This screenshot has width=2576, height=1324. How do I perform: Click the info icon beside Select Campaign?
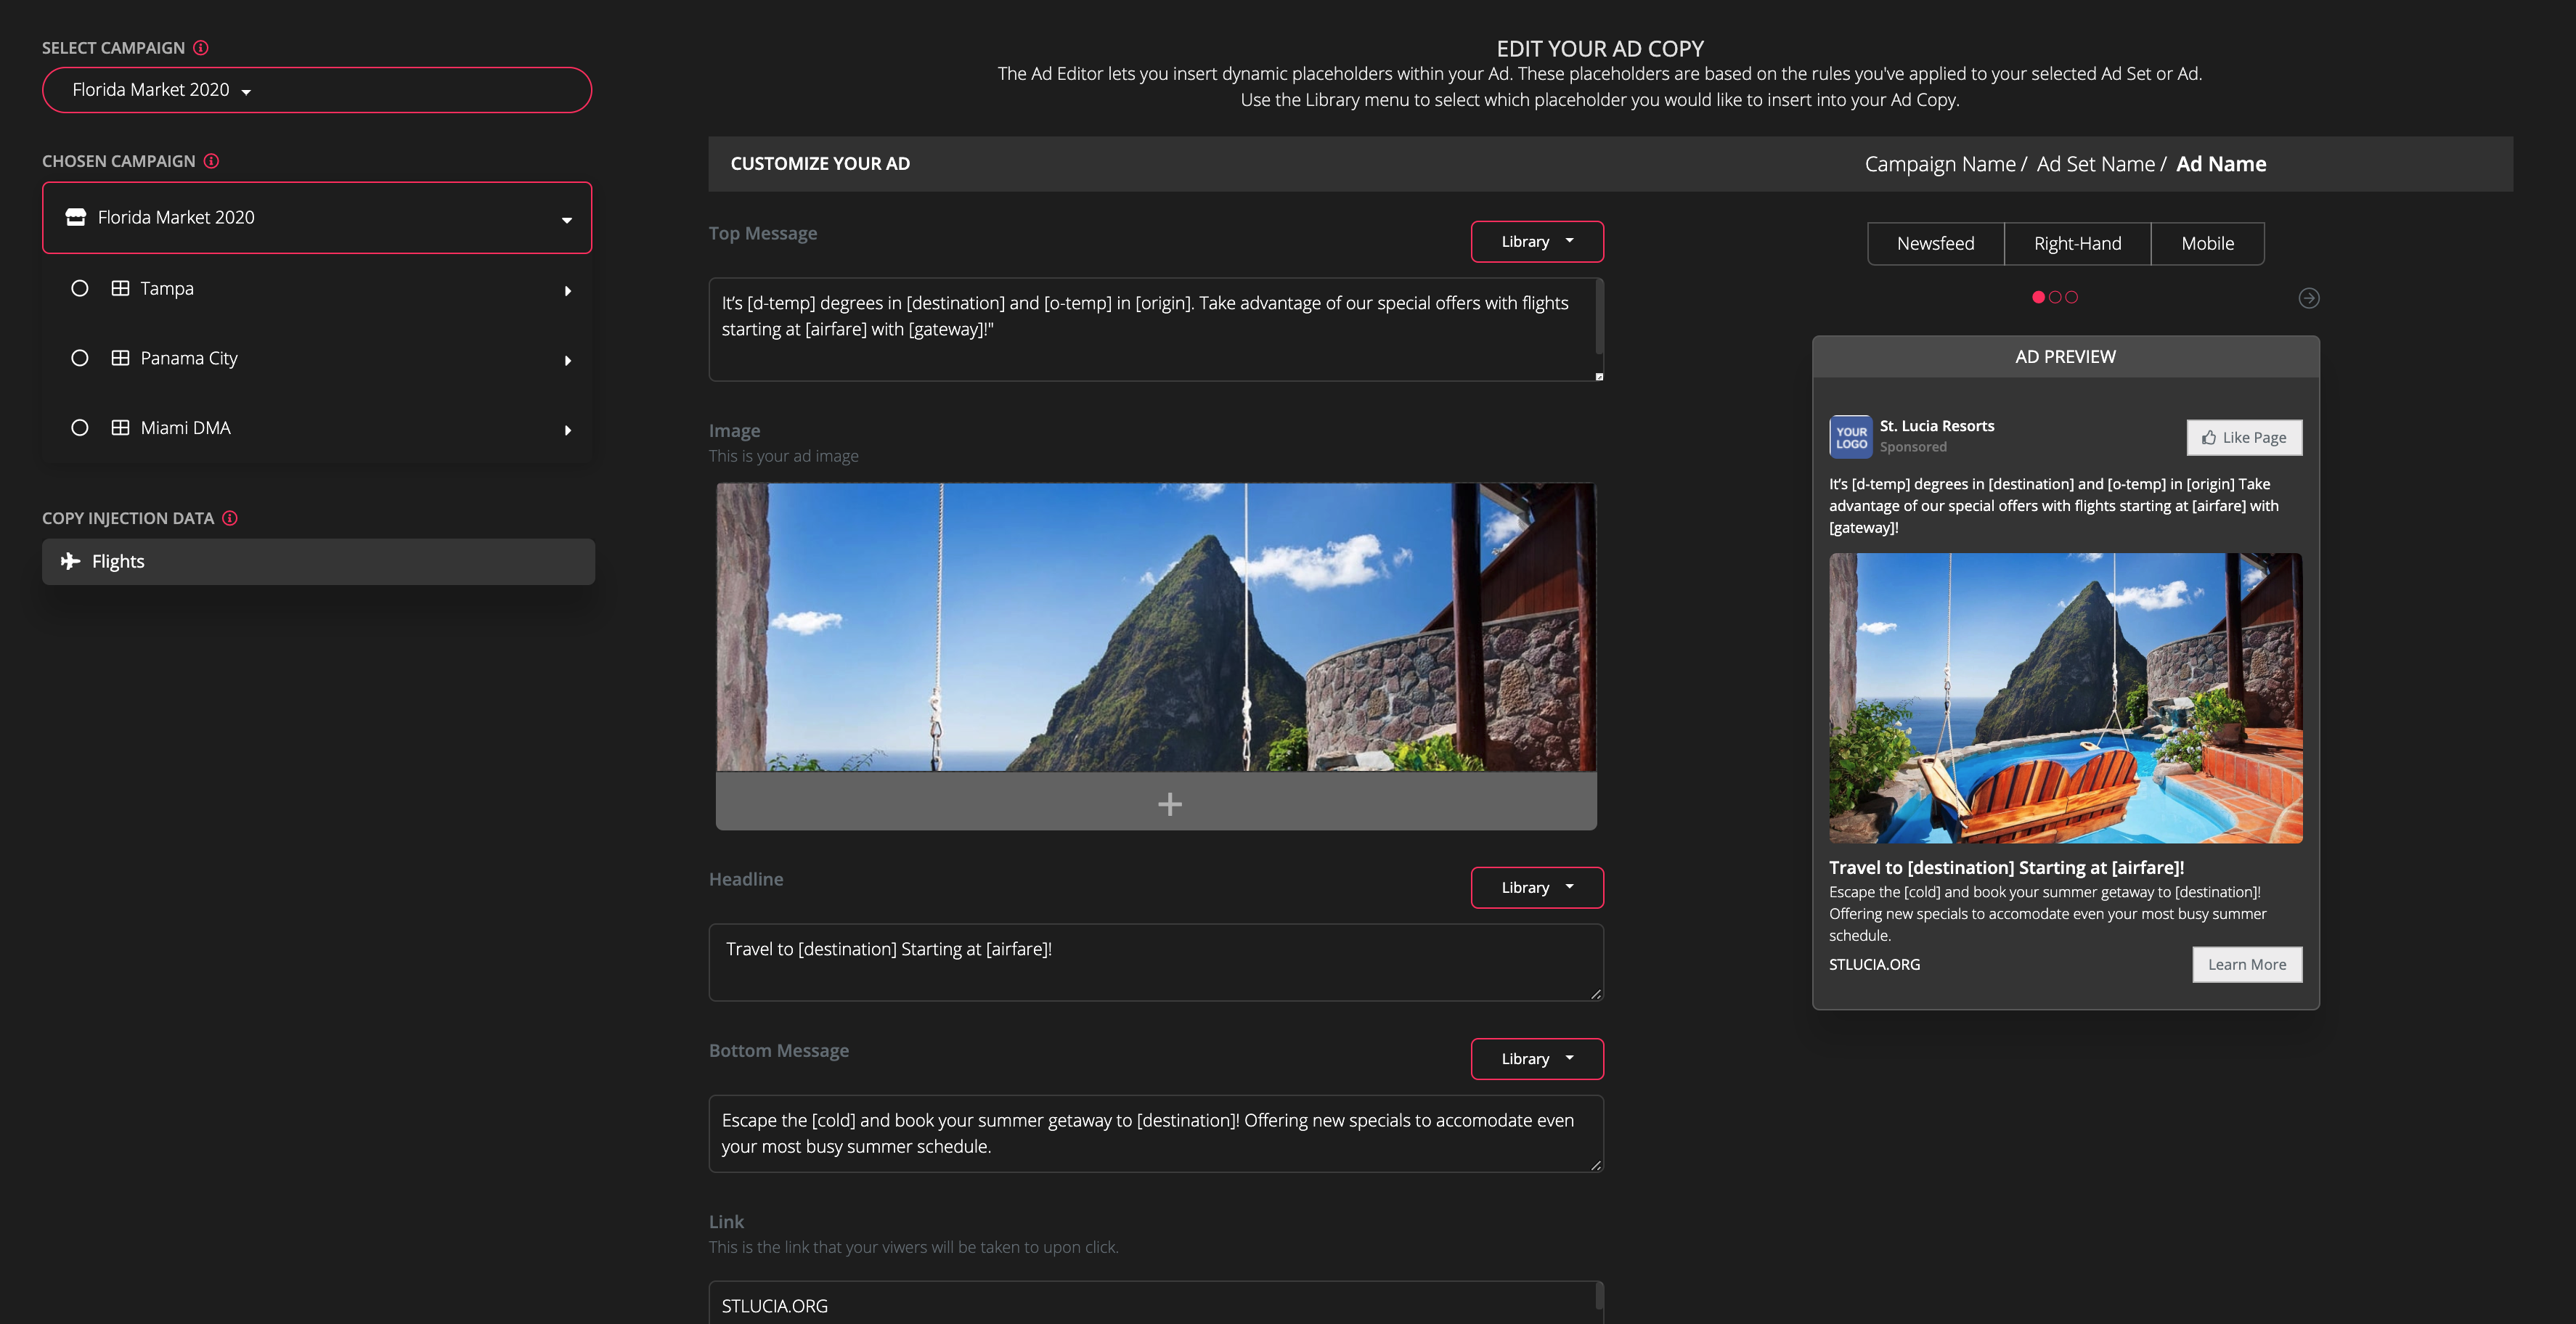pos(201,48)
